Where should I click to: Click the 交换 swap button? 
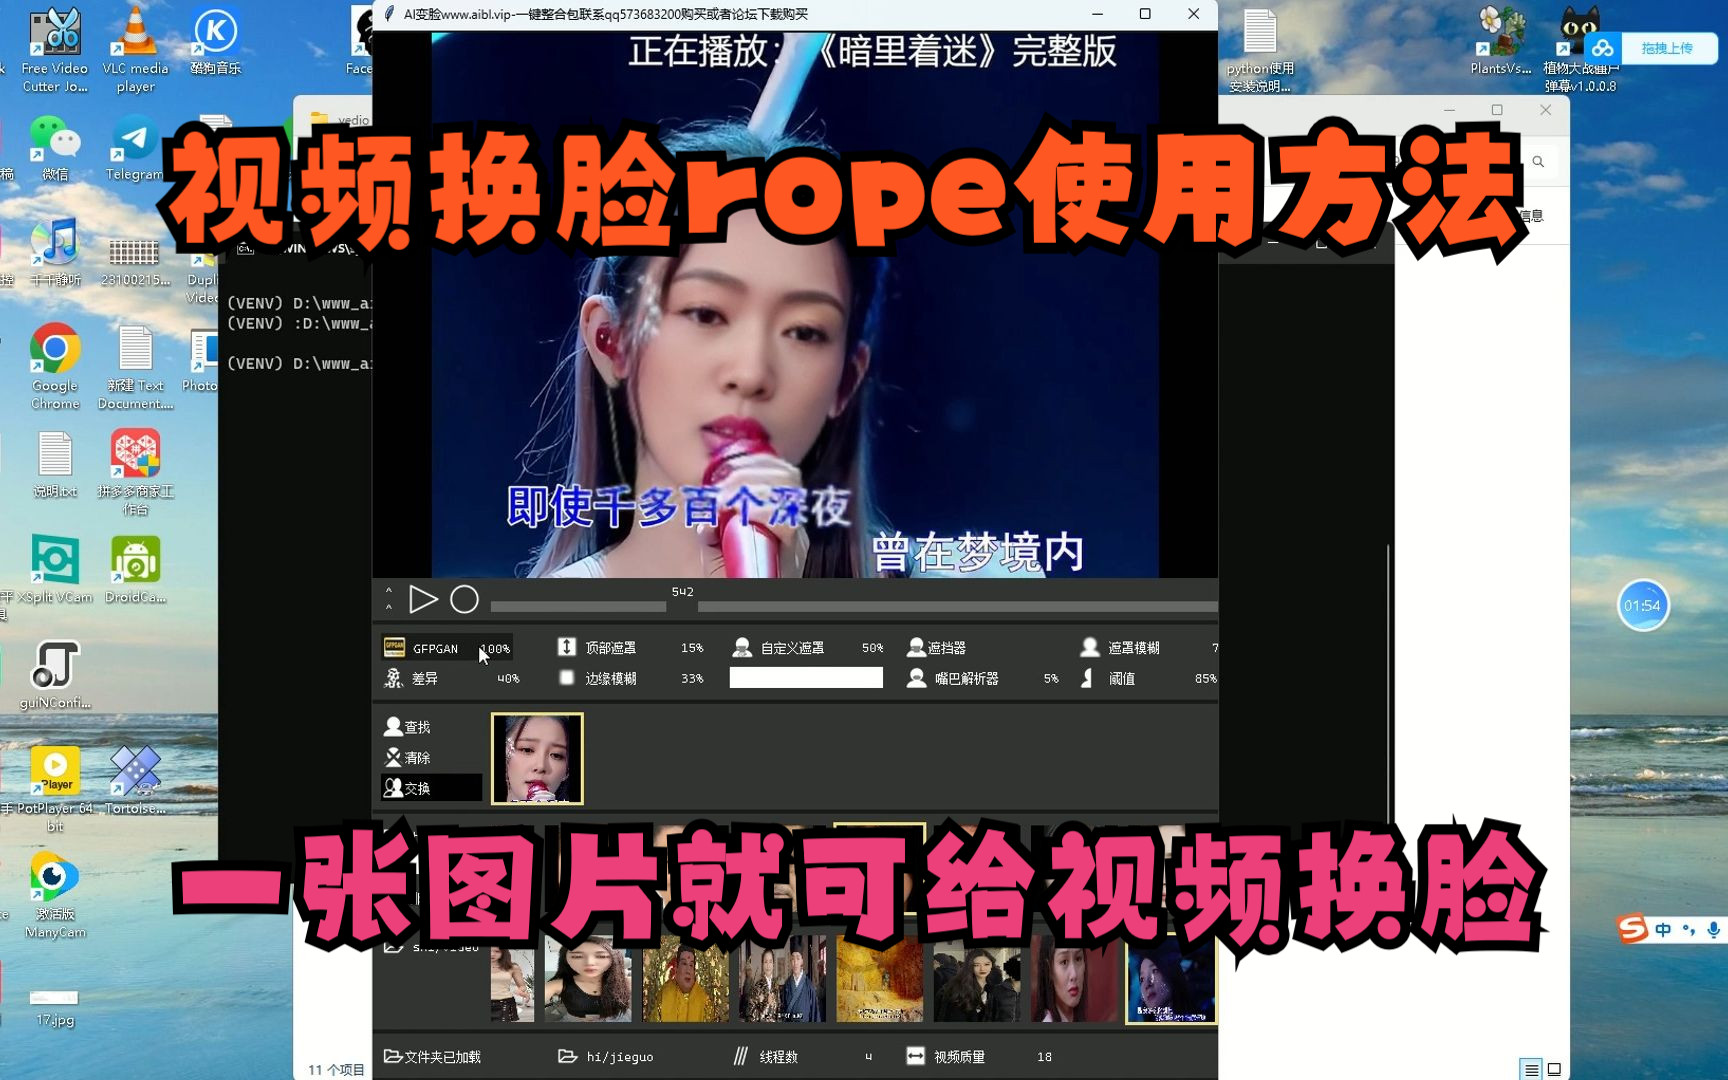(x=431, y=788)
